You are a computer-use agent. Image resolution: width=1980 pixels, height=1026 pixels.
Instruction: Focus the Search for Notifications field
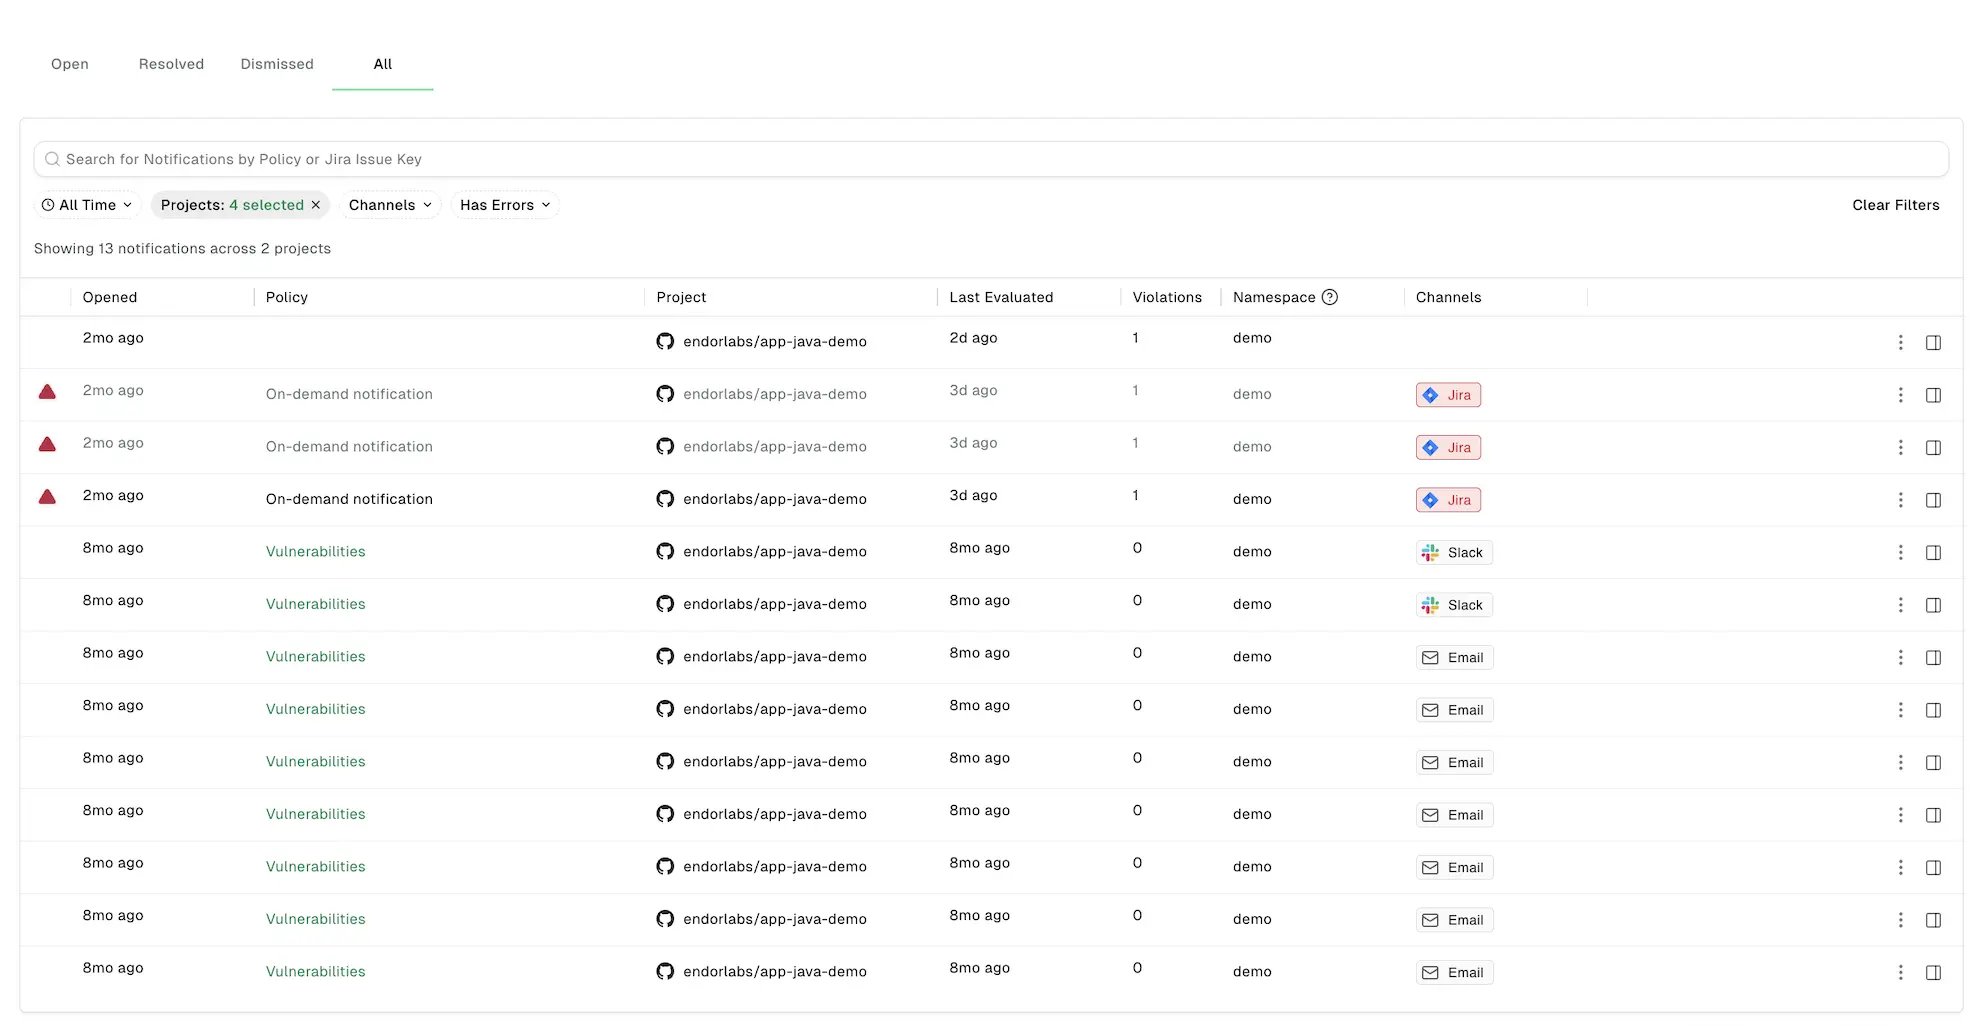click(x=991, y=159)
